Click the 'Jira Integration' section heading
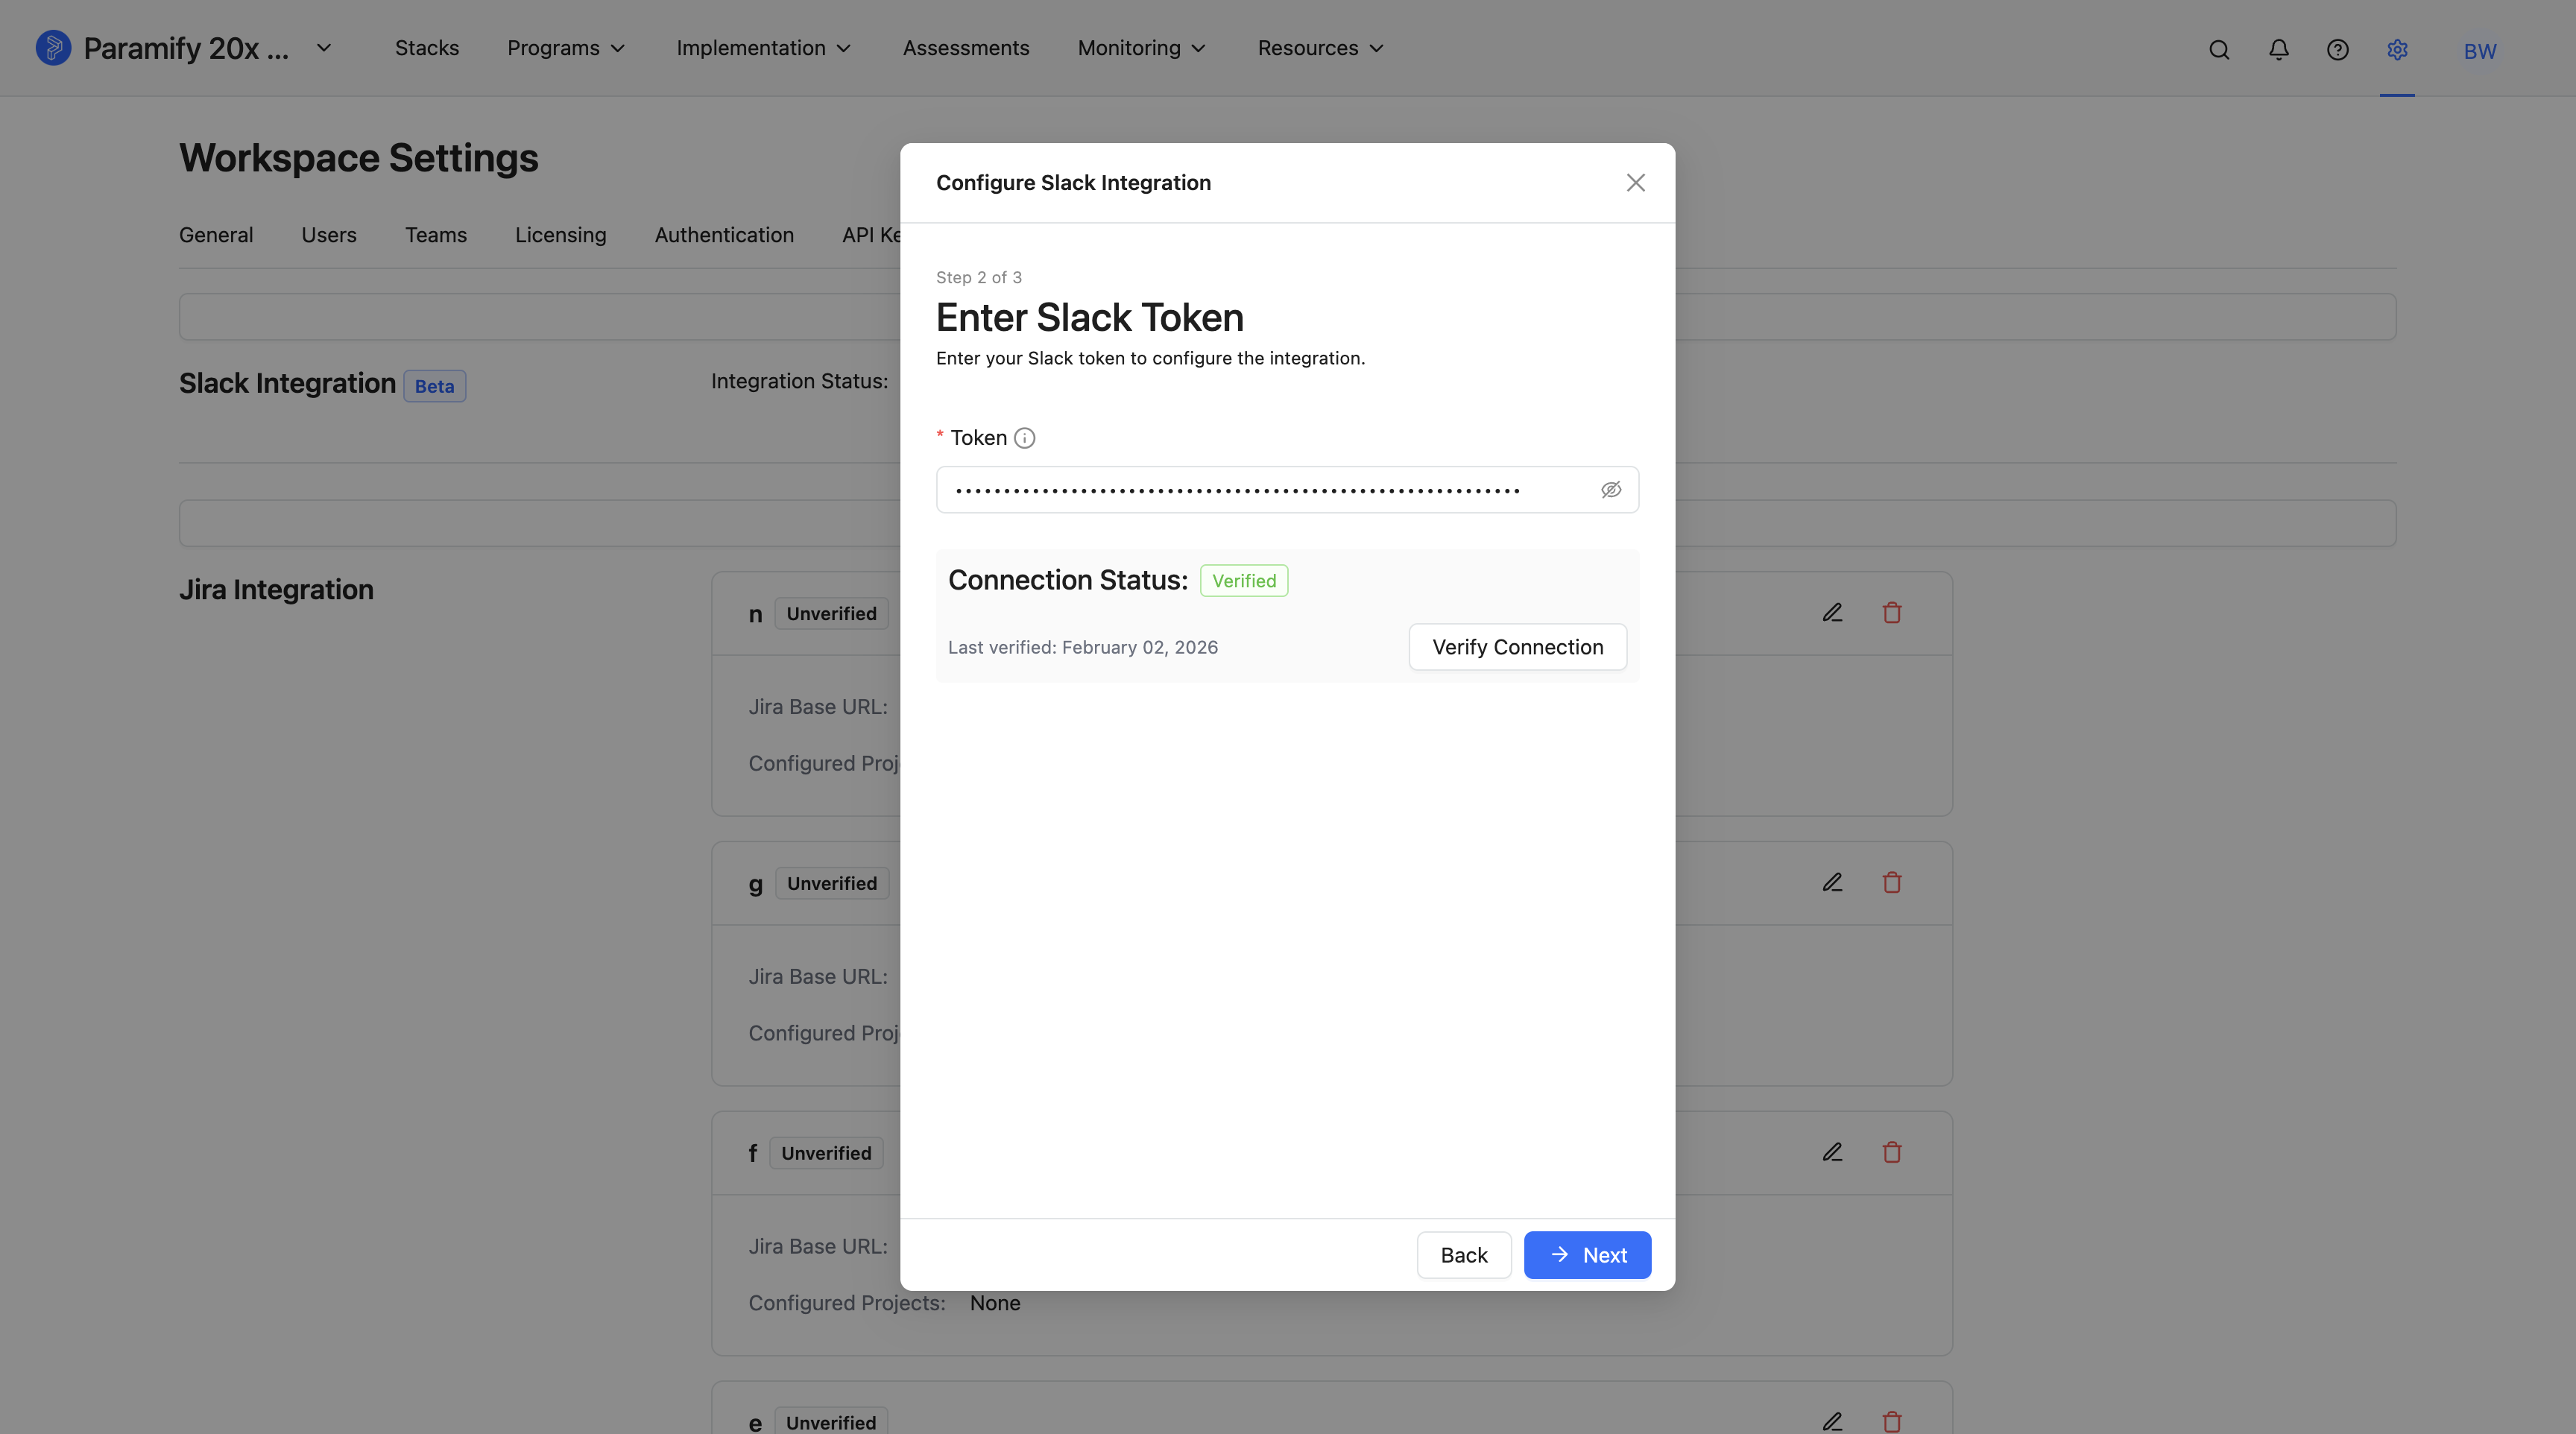The width and height of the screenshot is (2576, 1434). tap(276, 590)
